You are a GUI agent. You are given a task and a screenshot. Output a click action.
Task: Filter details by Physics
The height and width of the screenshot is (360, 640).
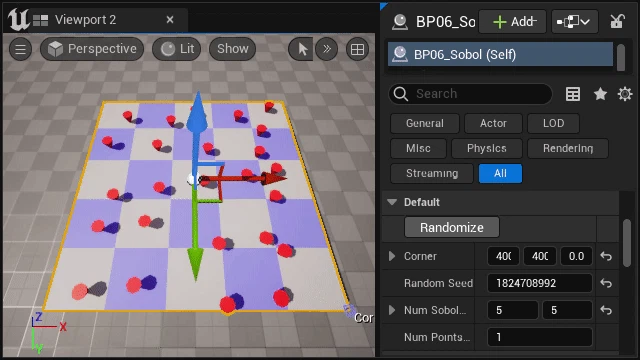point(487,148)
